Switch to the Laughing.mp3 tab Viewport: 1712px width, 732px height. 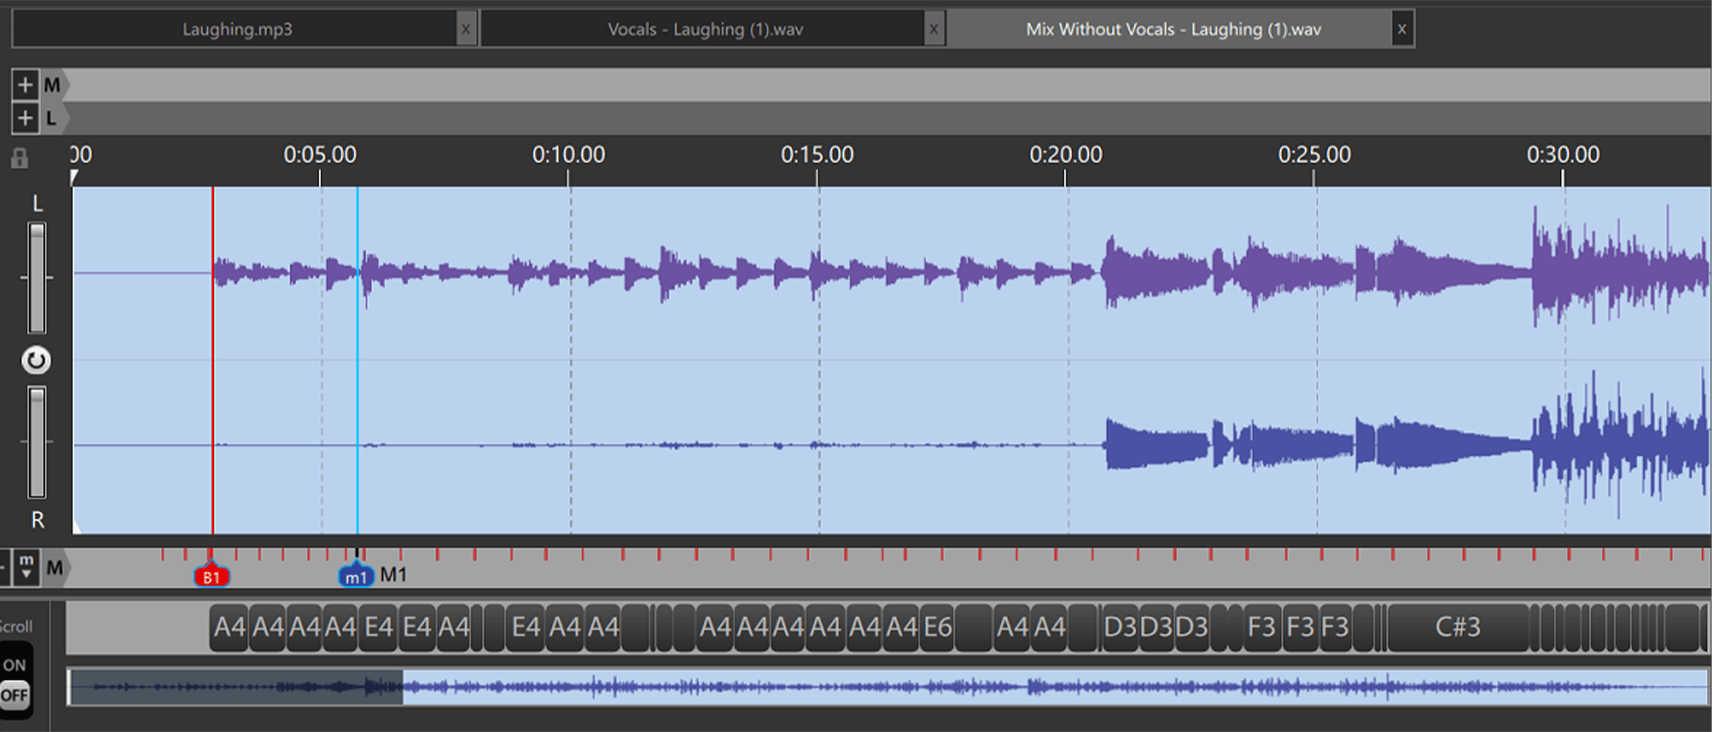(x=237, y=29)
